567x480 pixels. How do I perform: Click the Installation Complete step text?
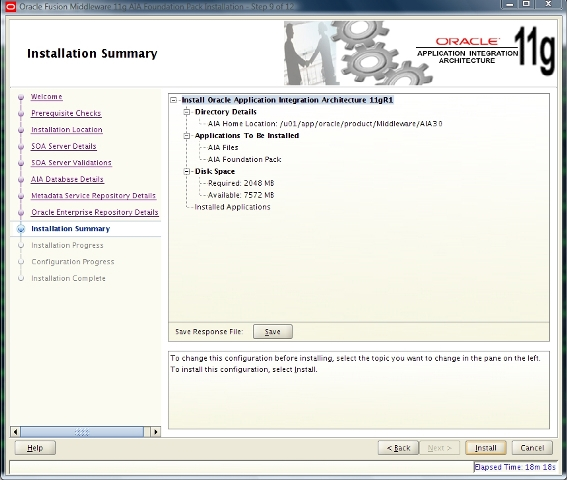(x=68, y=278)
